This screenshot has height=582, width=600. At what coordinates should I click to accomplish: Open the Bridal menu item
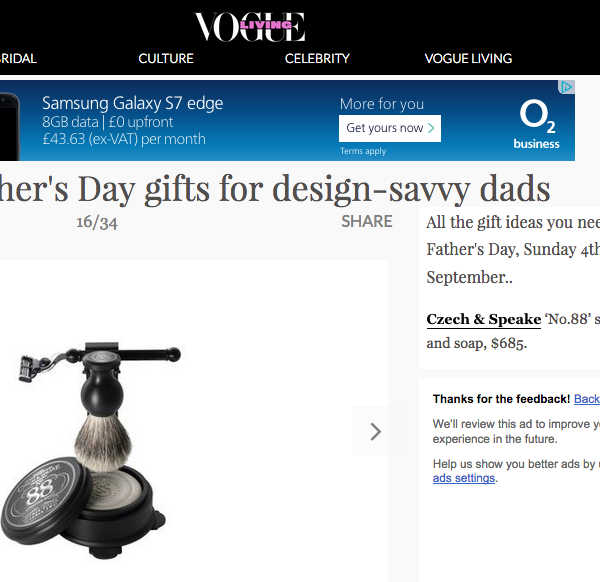coord(18,58)
